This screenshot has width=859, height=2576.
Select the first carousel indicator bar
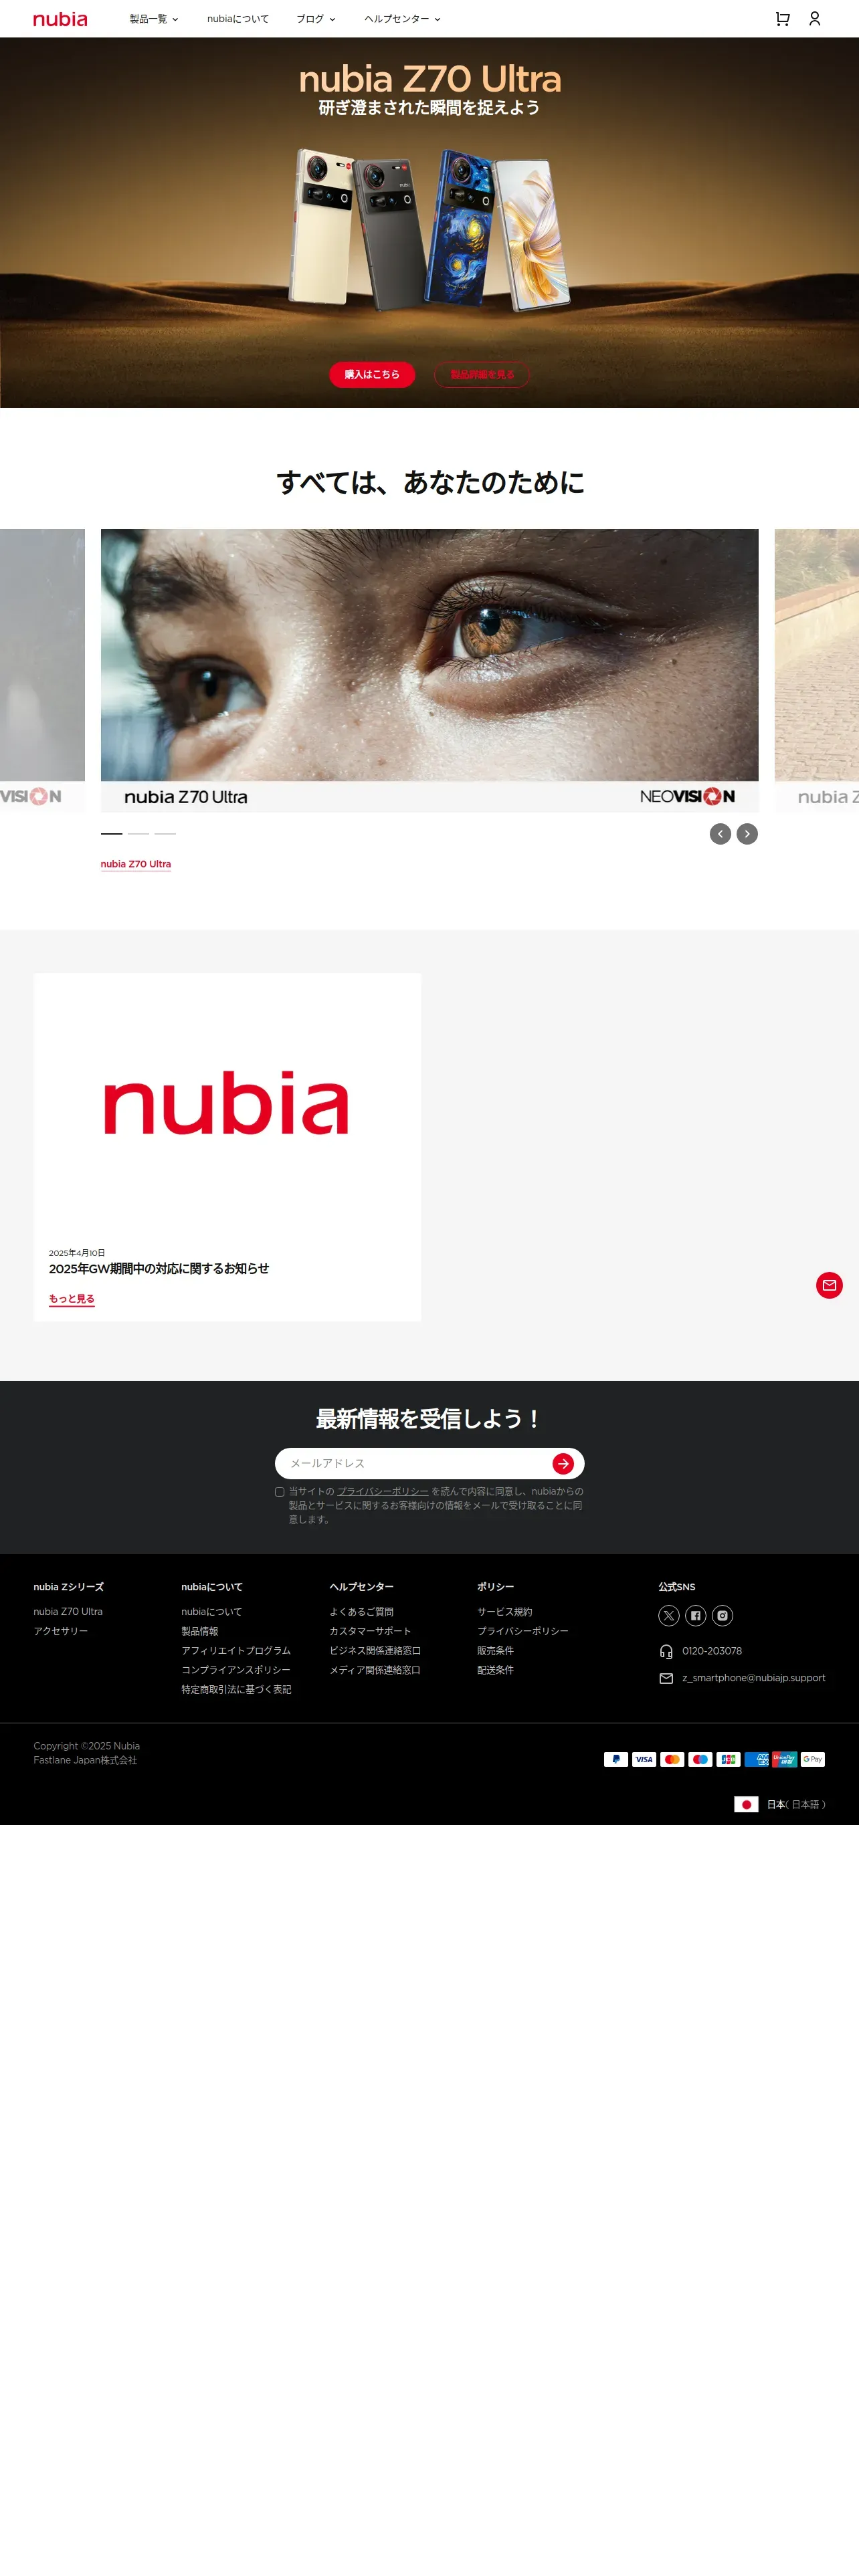click(x=112, y=833)
